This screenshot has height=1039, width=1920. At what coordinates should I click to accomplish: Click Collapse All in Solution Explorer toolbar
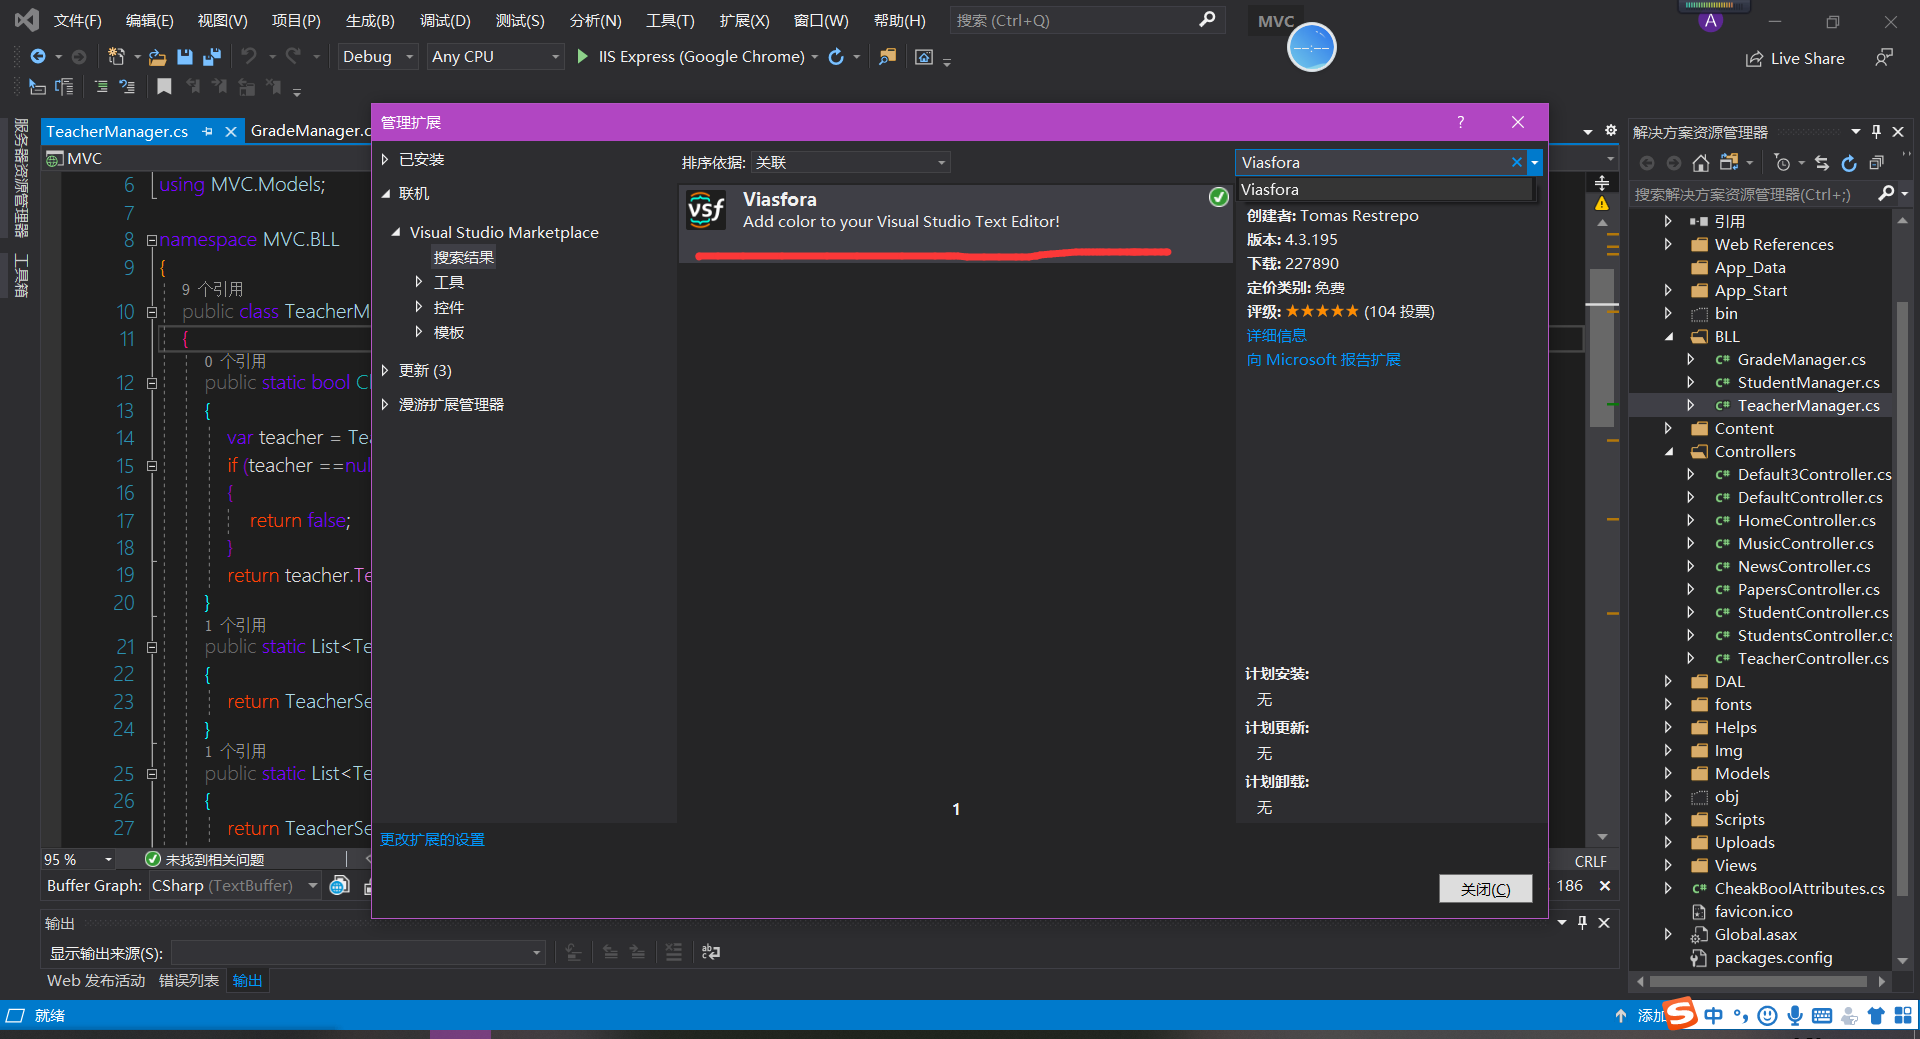(1877, 164)
